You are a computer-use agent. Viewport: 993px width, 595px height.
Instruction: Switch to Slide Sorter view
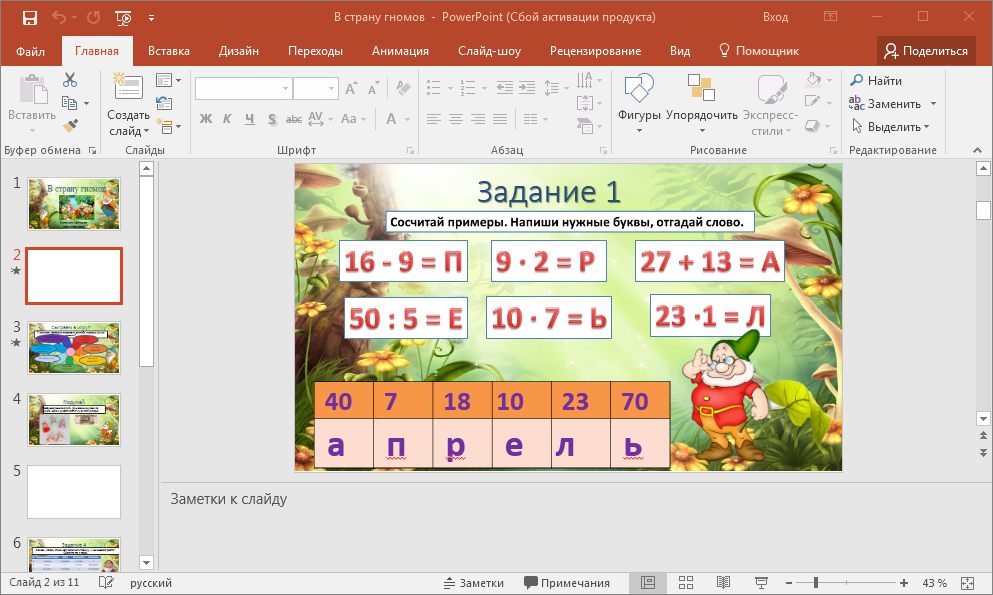[x=686, y=582]
